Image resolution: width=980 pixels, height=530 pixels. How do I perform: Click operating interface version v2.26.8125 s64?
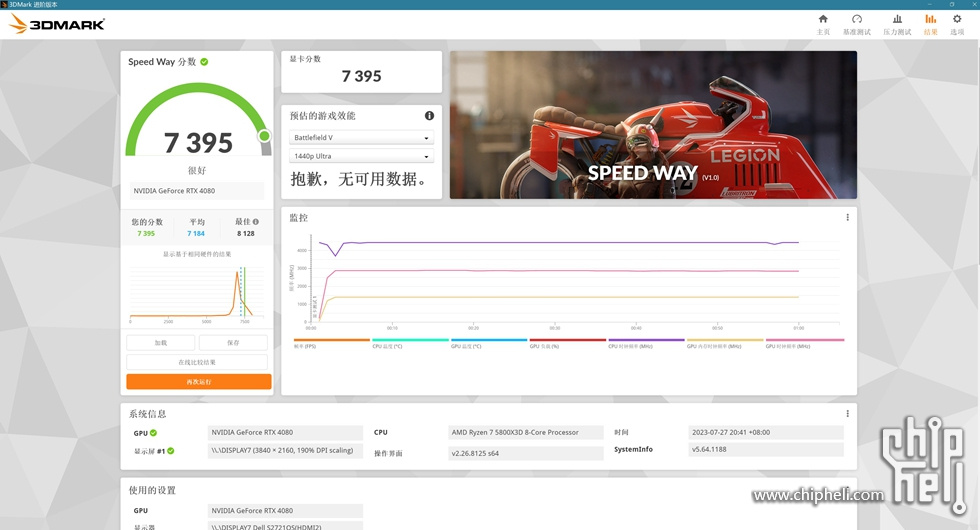(525, 453)
